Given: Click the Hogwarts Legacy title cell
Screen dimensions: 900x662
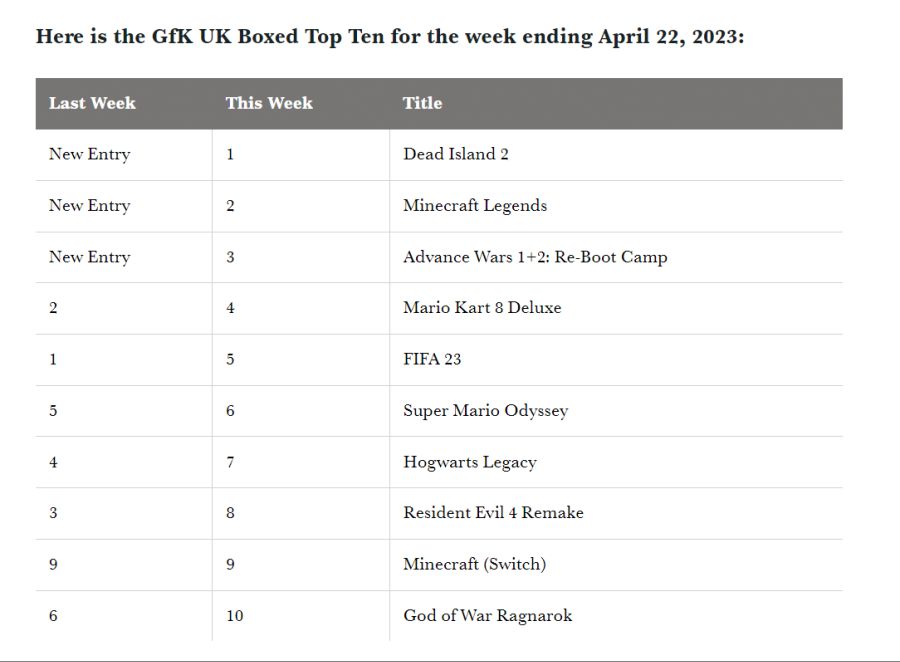Looking at the screenshot, I should coord(470,462).
